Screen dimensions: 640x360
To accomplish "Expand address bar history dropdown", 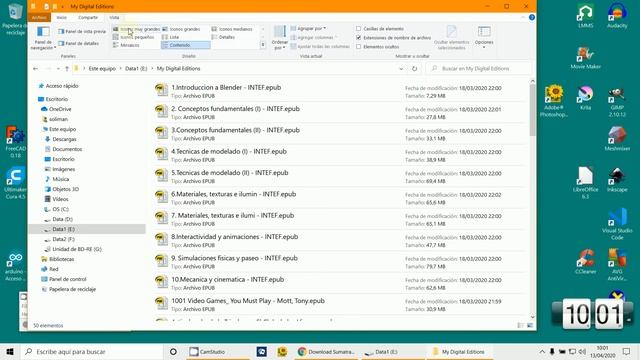I will click(x=401, y=69).
